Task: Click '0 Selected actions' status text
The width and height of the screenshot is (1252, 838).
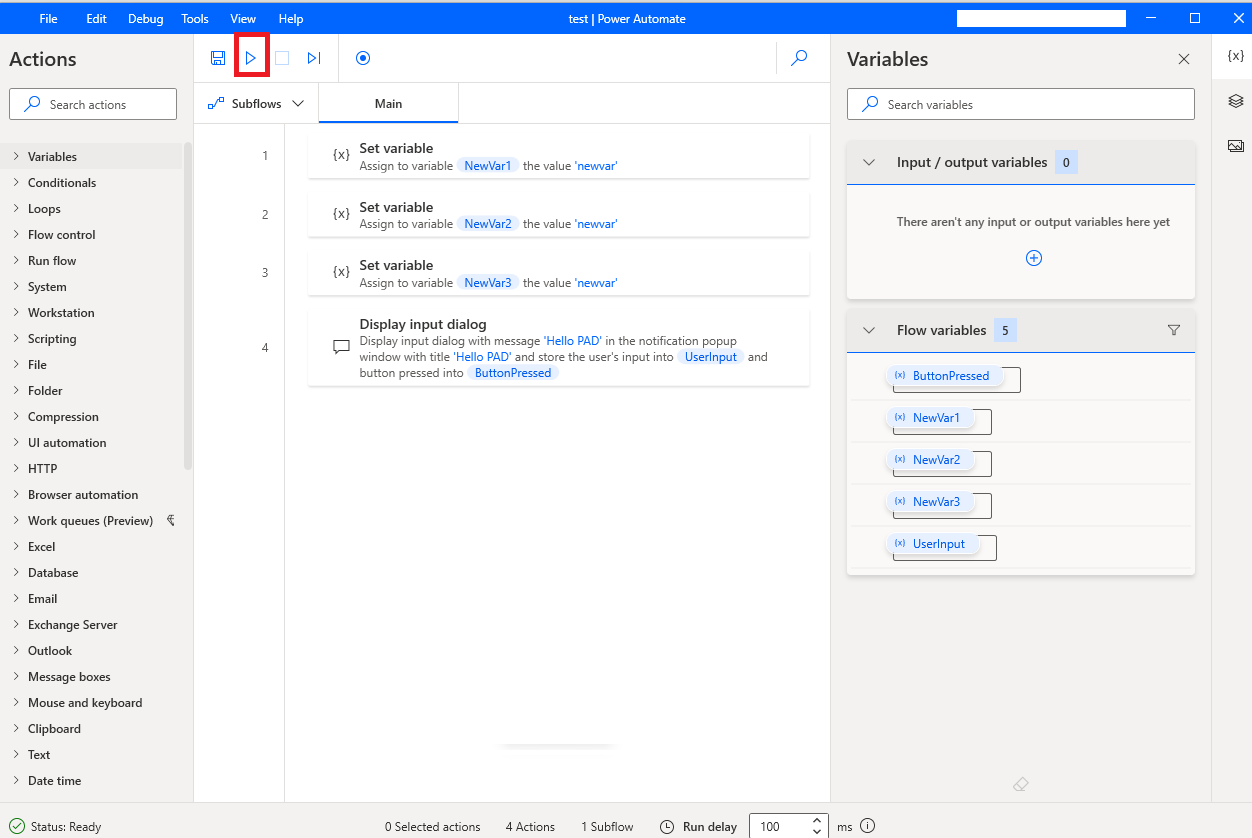Action: [432, 827]
